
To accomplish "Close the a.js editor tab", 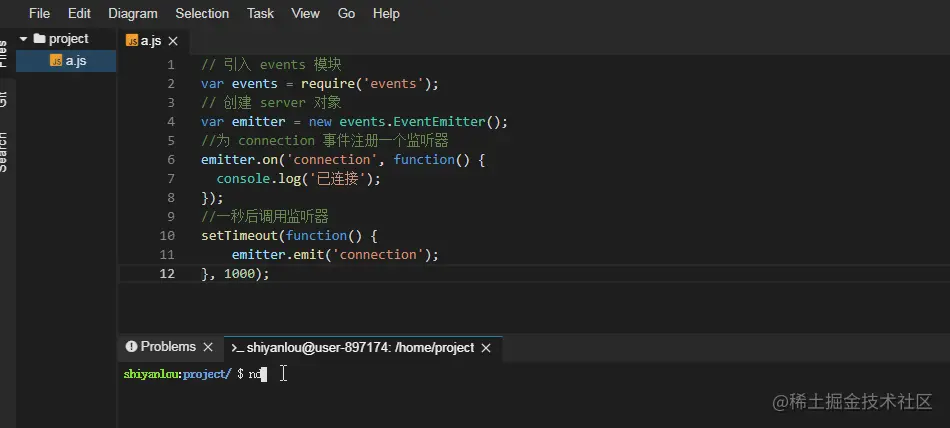I will [x=173, y=41].
